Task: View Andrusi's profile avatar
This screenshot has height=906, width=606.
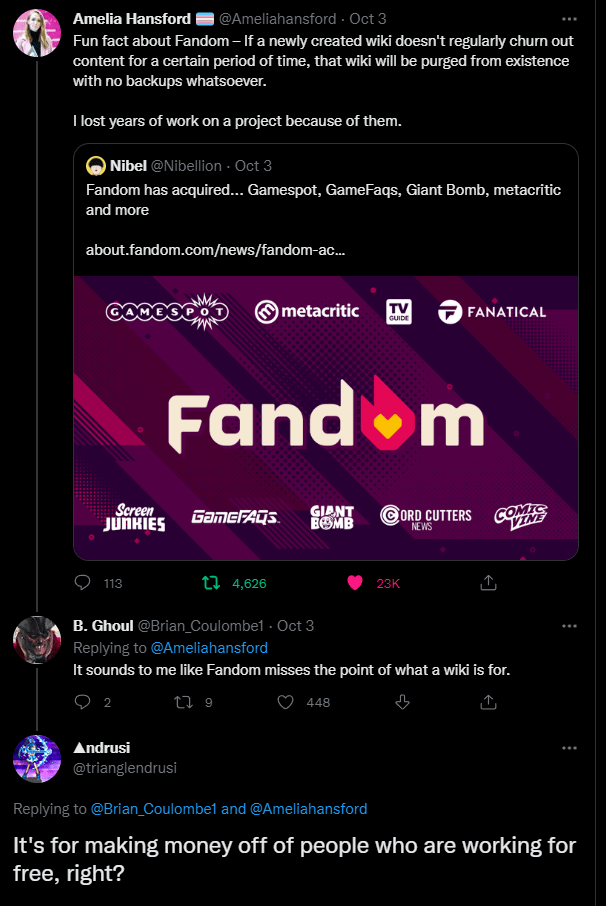Action: (x=37, y=758)
